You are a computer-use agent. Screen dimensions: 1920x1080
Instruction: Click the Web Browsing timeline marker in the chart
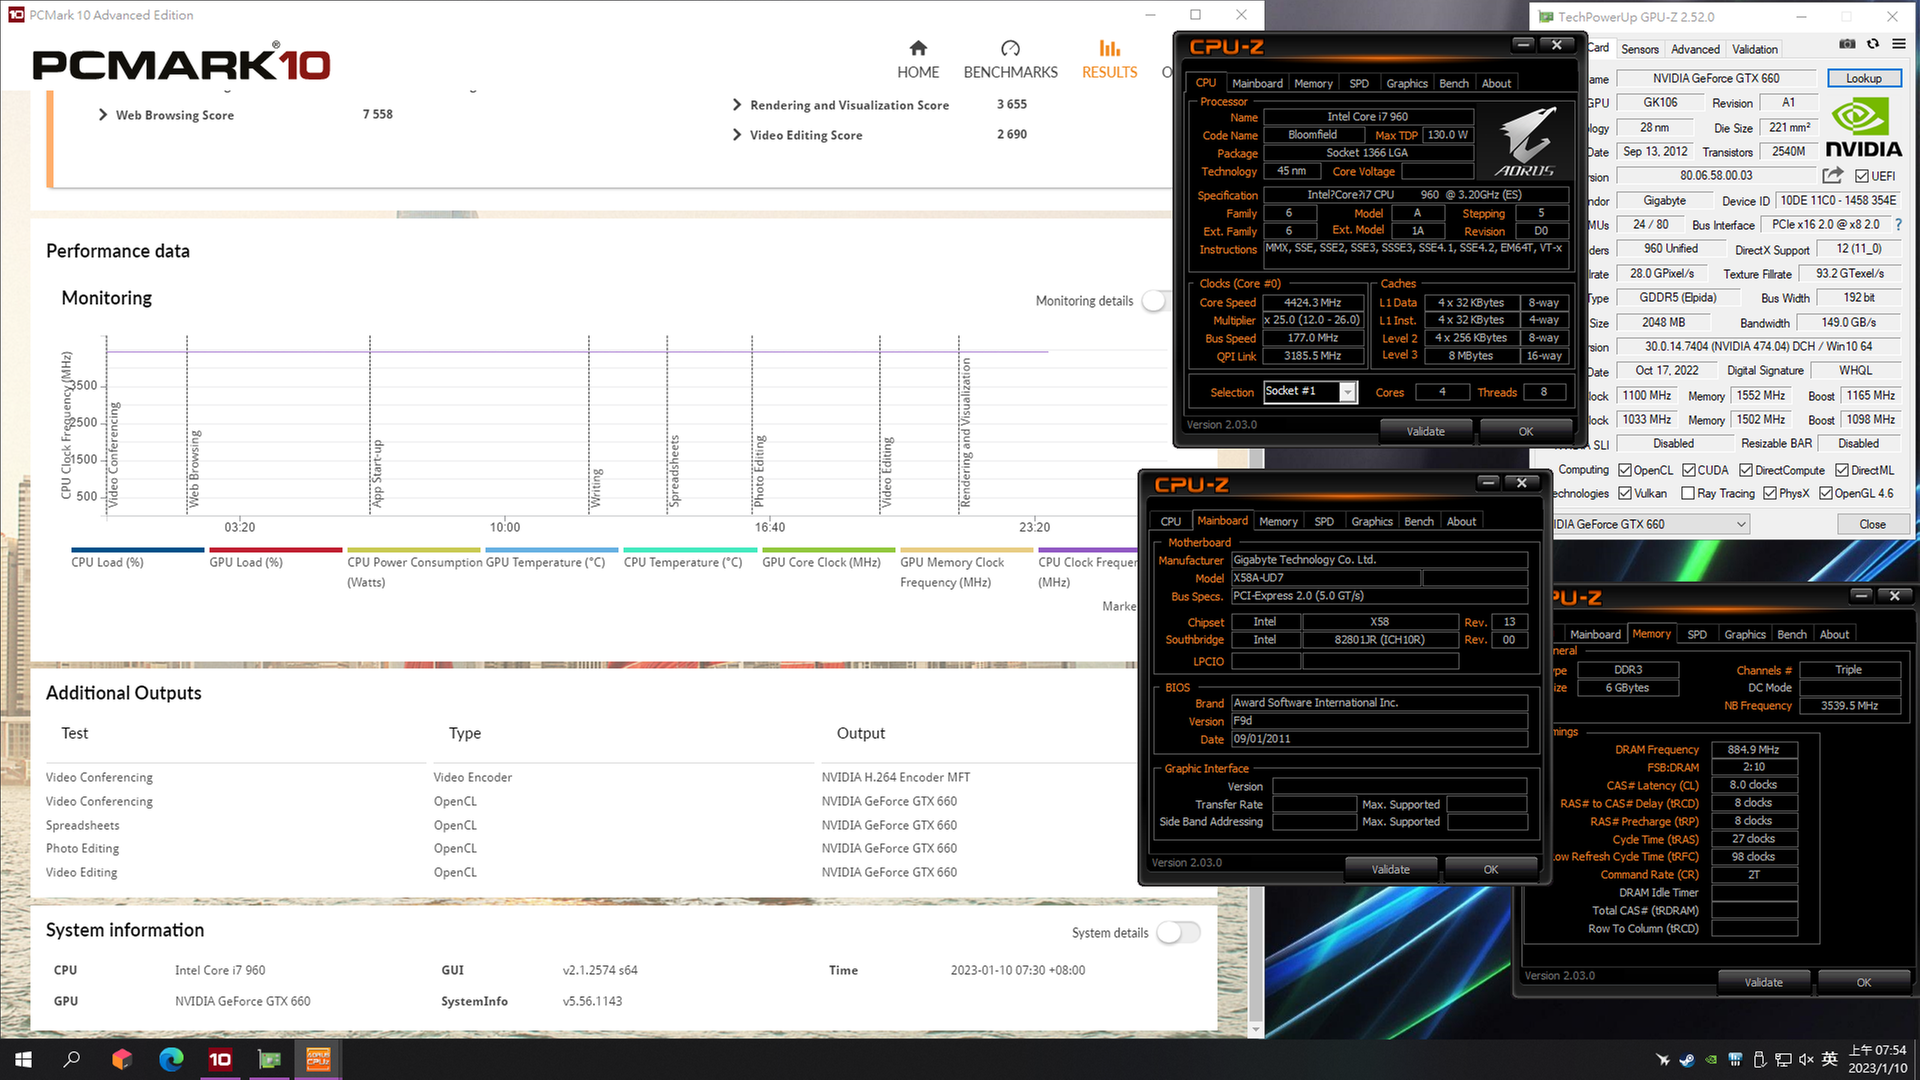tap(194, 468)
